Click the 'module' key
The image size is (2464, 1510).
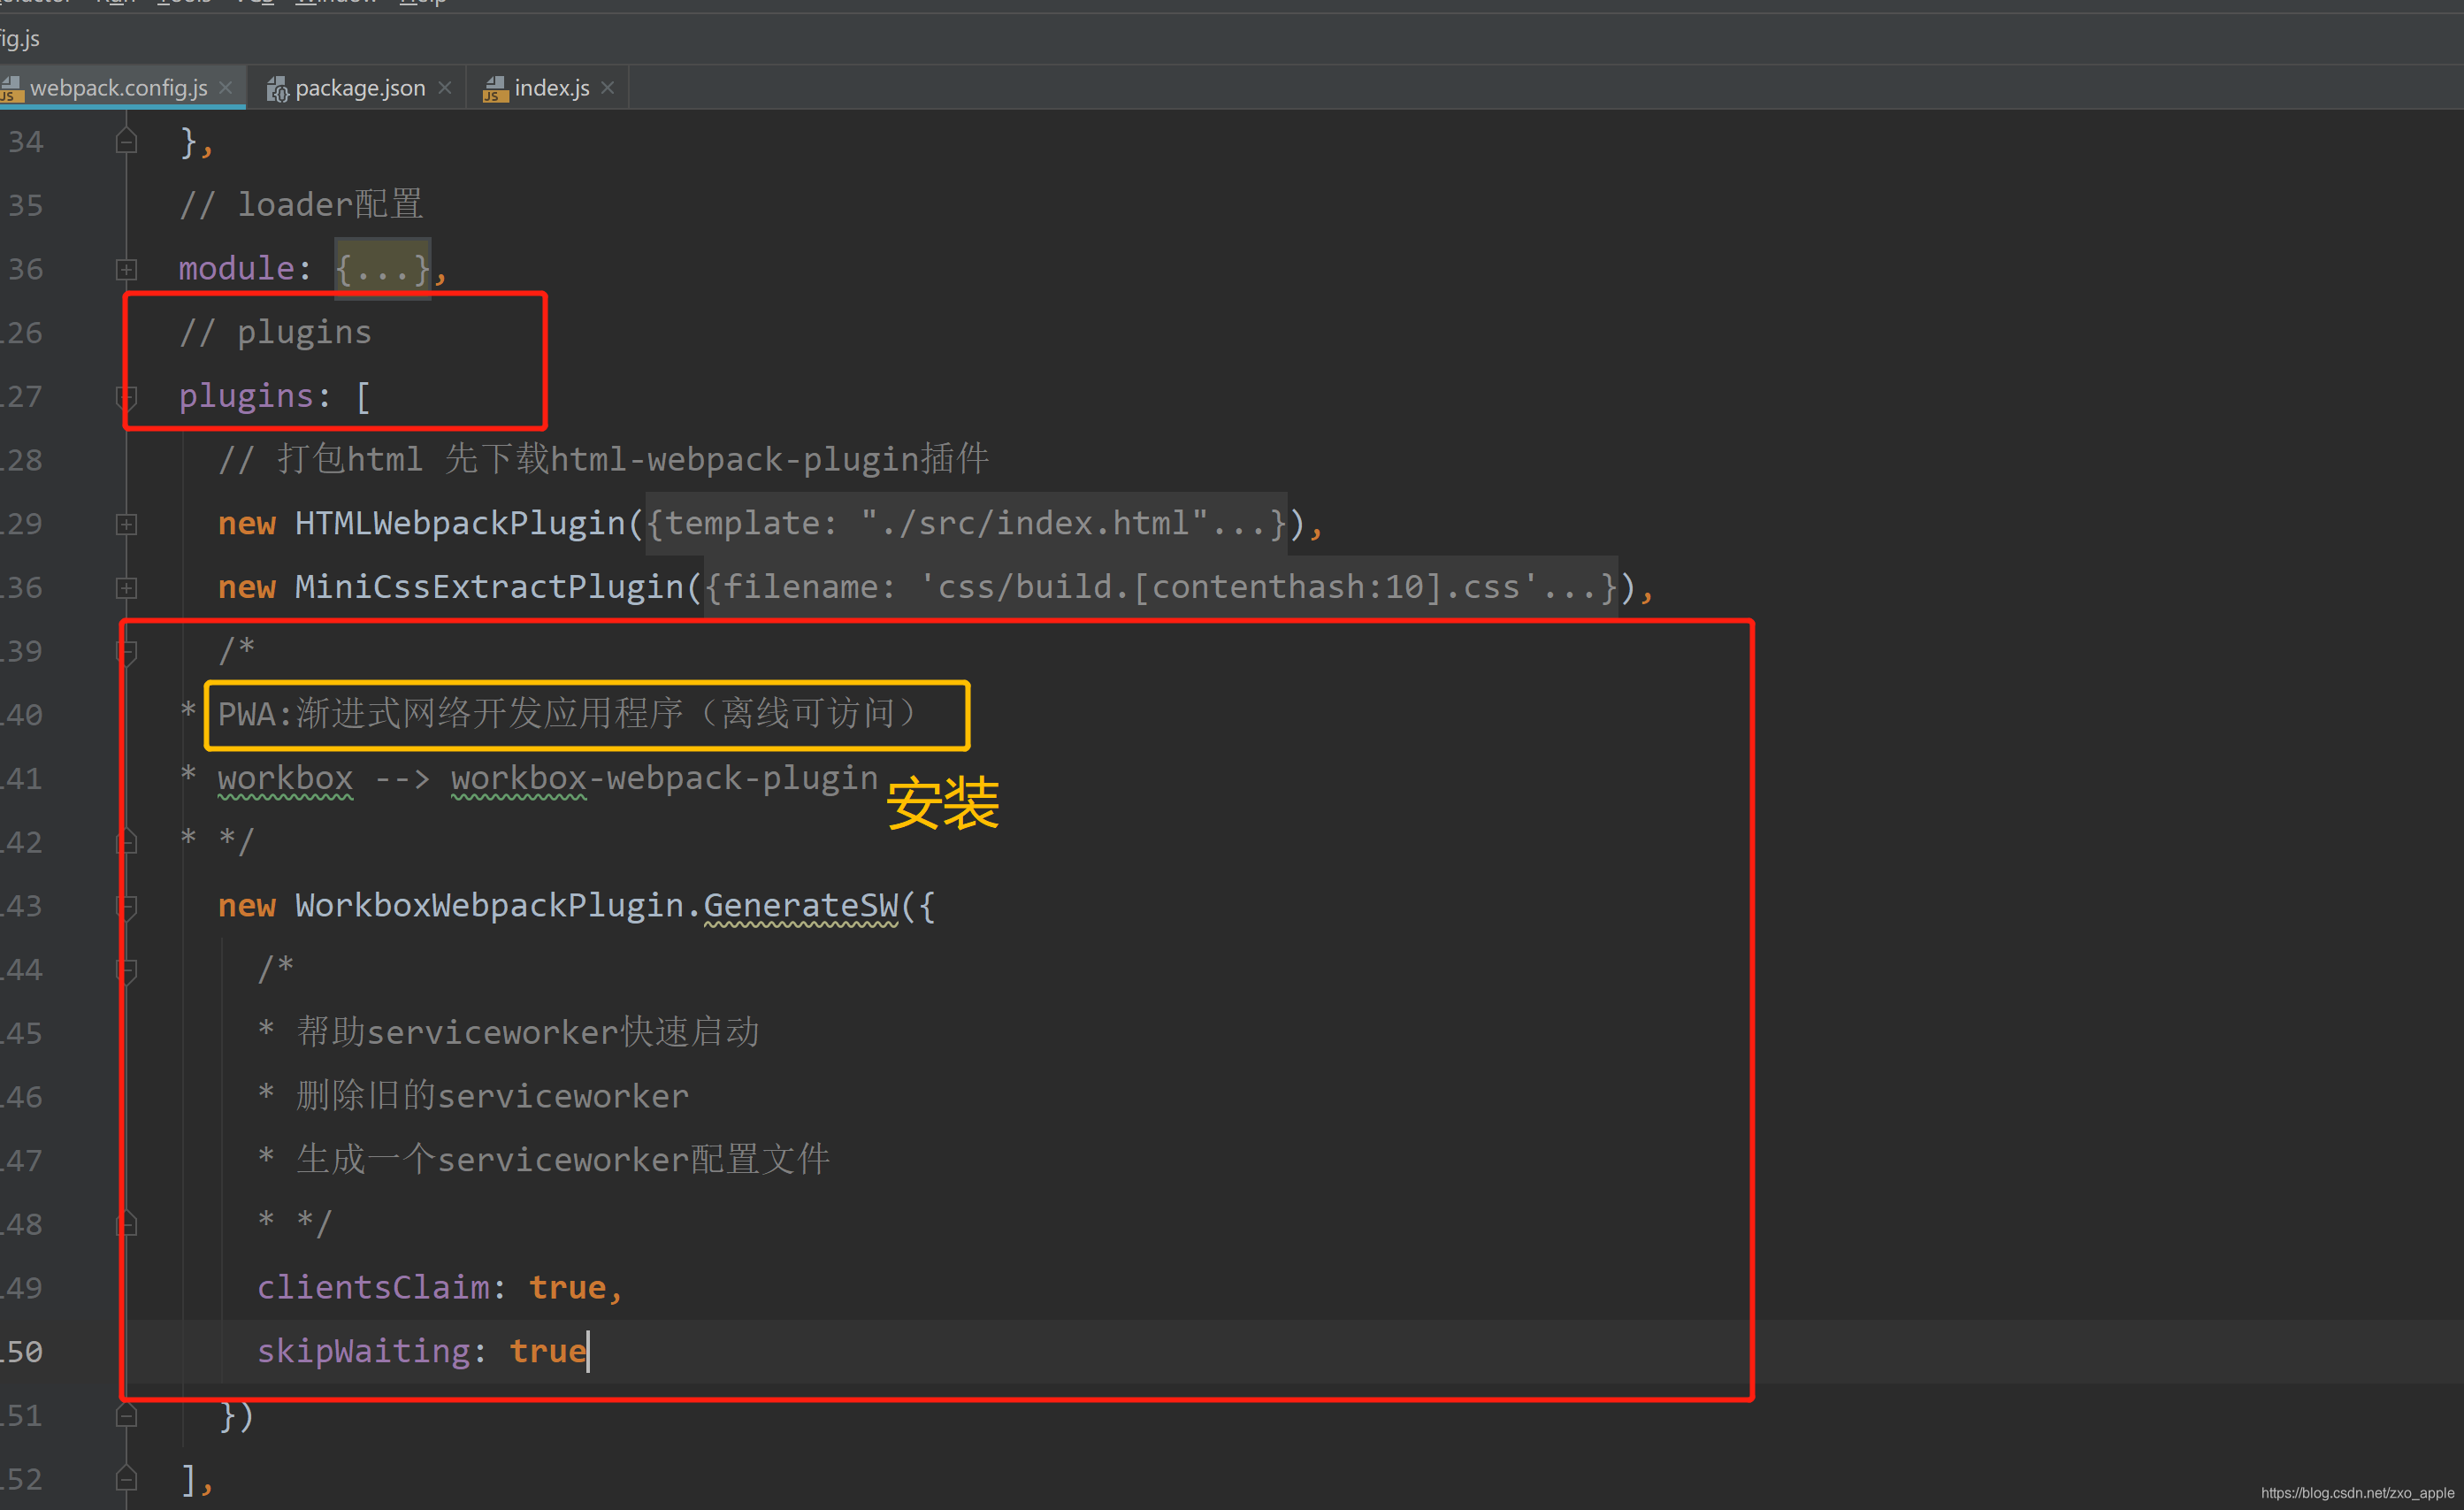pos(237,269)
